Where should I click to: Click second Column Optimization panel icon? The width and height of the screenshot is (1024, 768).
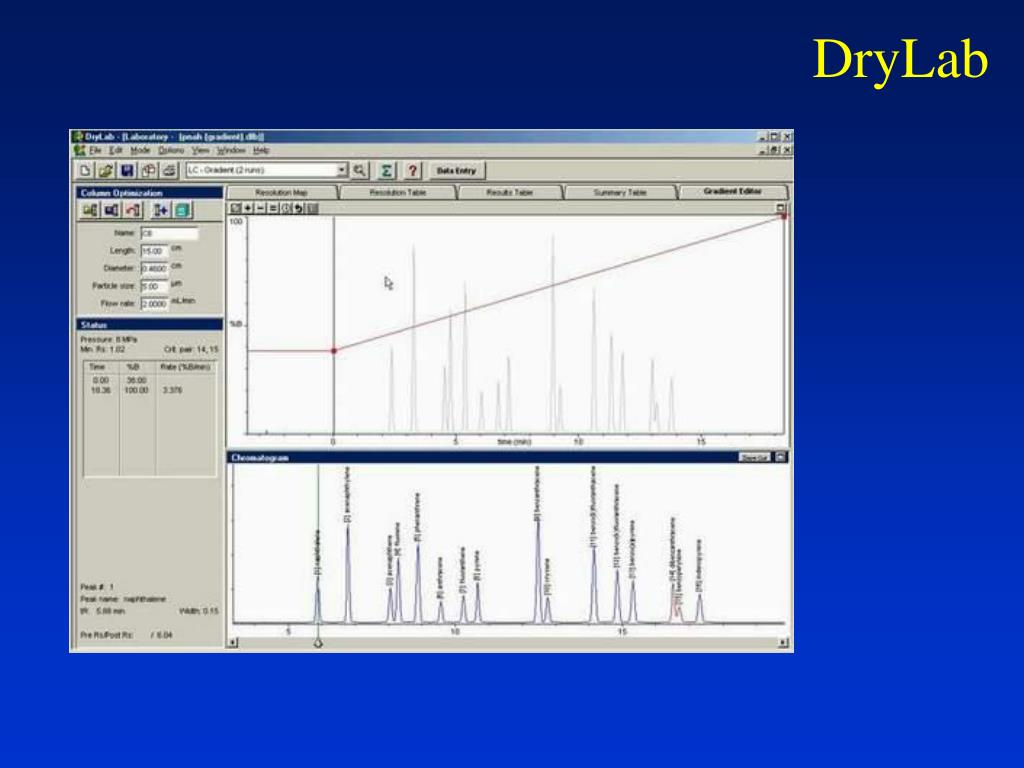coord(112,210)
